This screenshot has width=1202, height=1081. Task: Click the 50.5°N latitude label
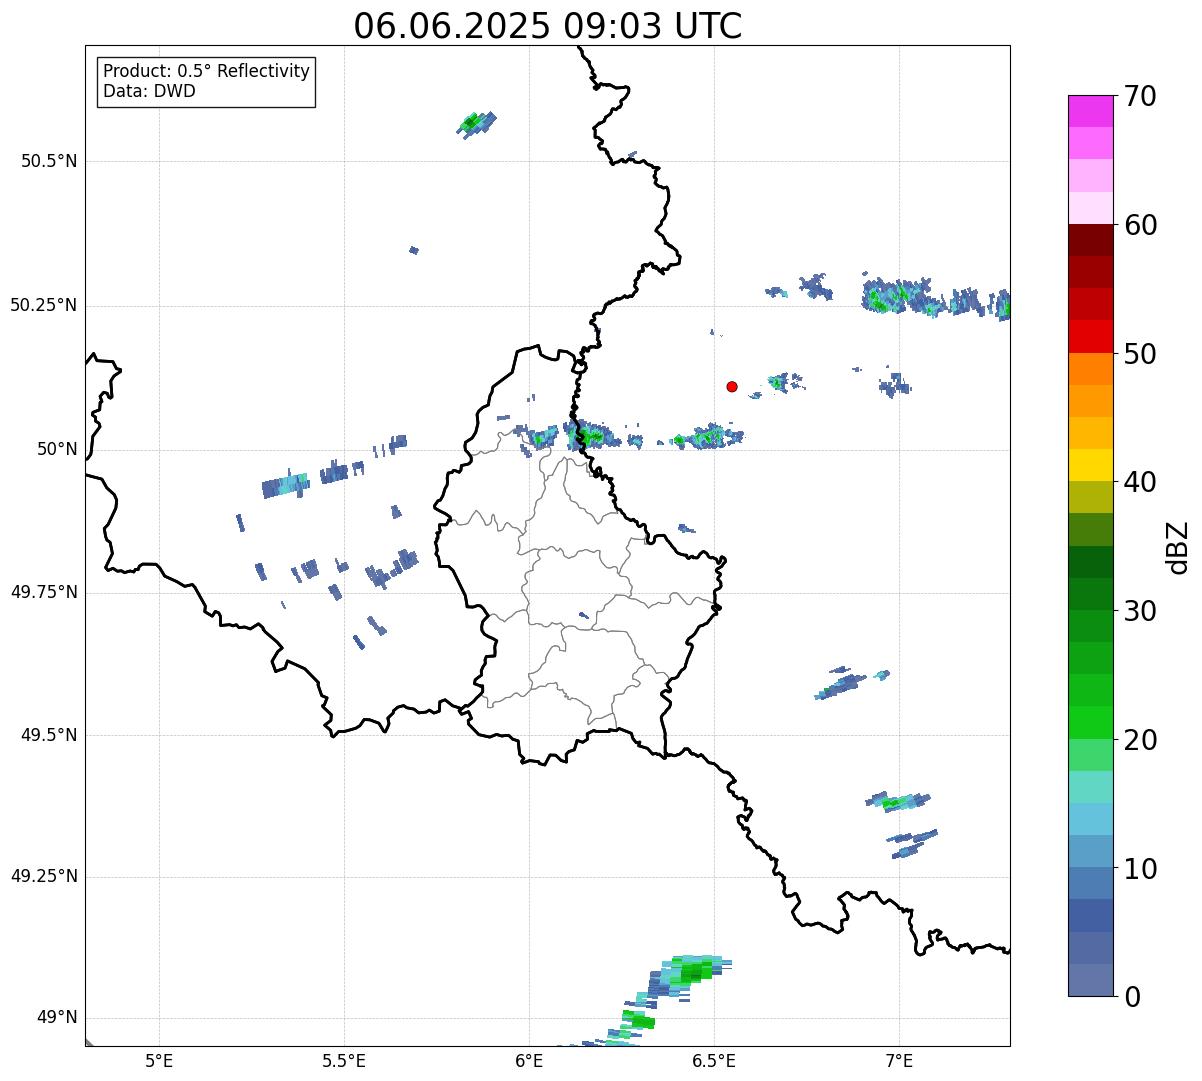[49, 161]
